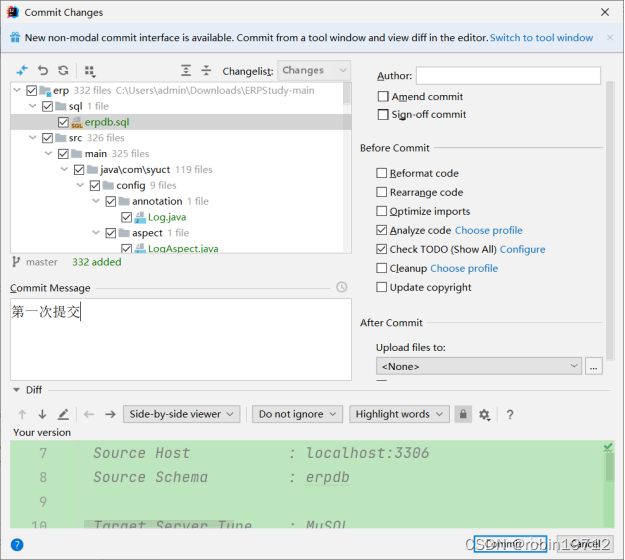Click Configure link for Check TODO
625x560 pixels.
pyautogui.click(x=523, y=249)
